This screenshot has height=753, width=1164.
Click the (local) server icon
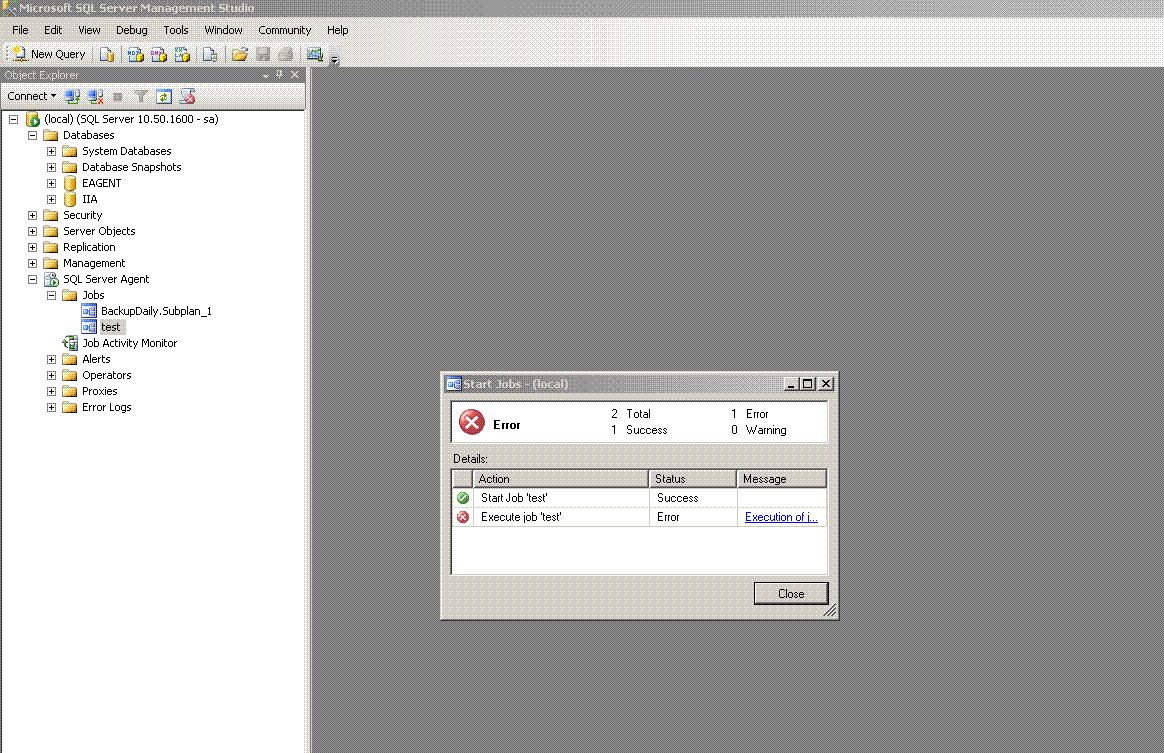click(33, 119)
